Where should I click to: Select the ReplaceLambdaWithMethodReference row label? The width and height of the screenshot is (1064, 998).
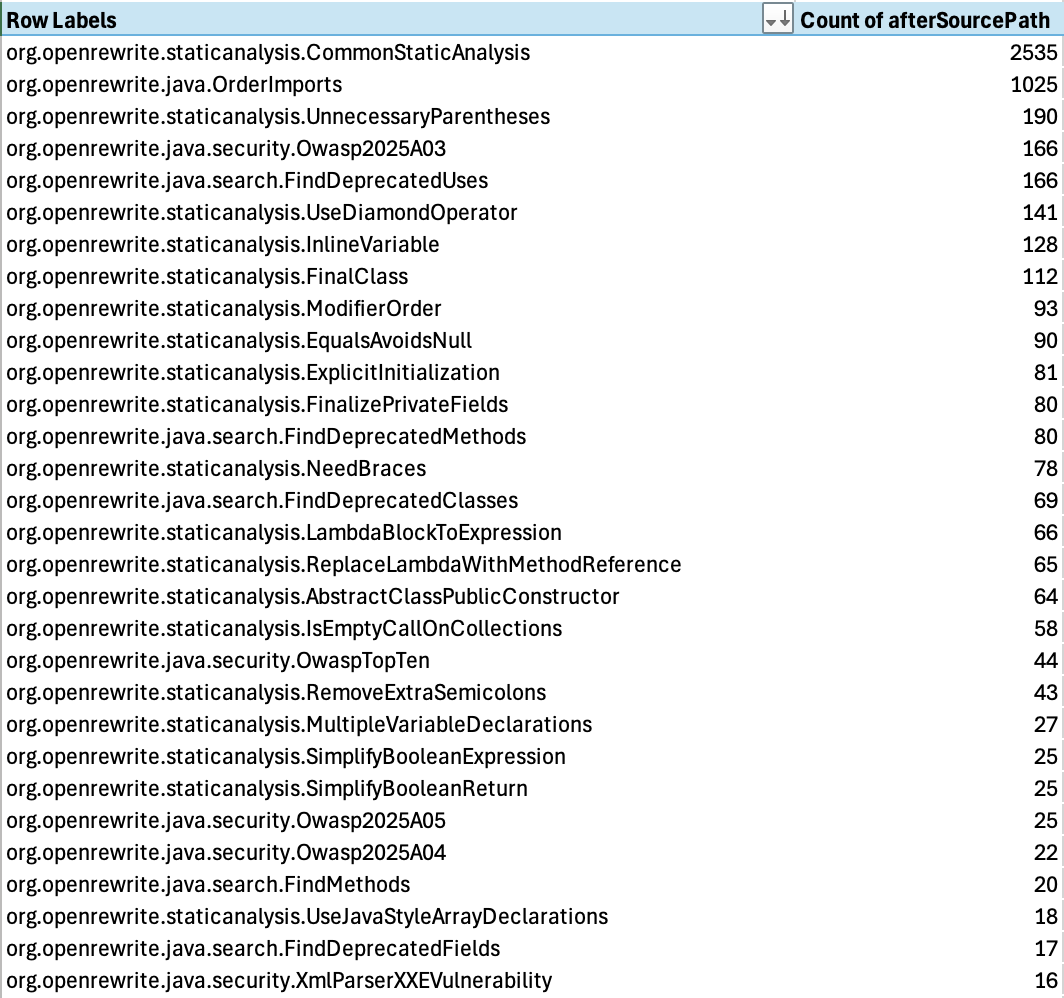pyautogui.click(x=343, y=564)
